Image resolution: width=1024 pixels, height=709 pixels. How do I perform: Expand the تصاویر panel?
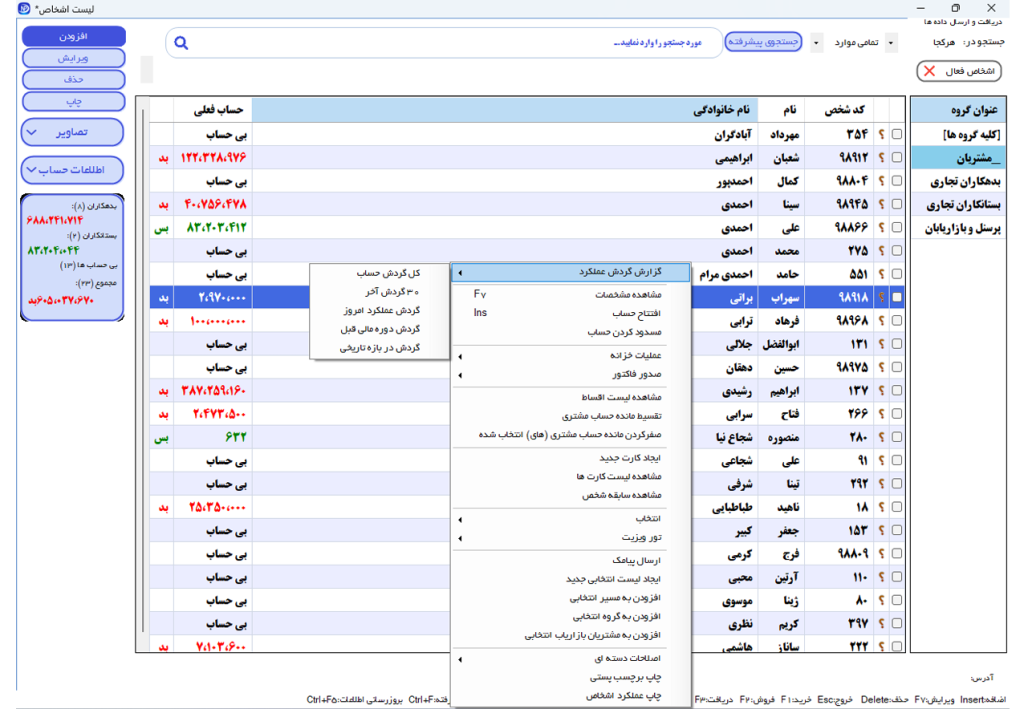point(72,132)
